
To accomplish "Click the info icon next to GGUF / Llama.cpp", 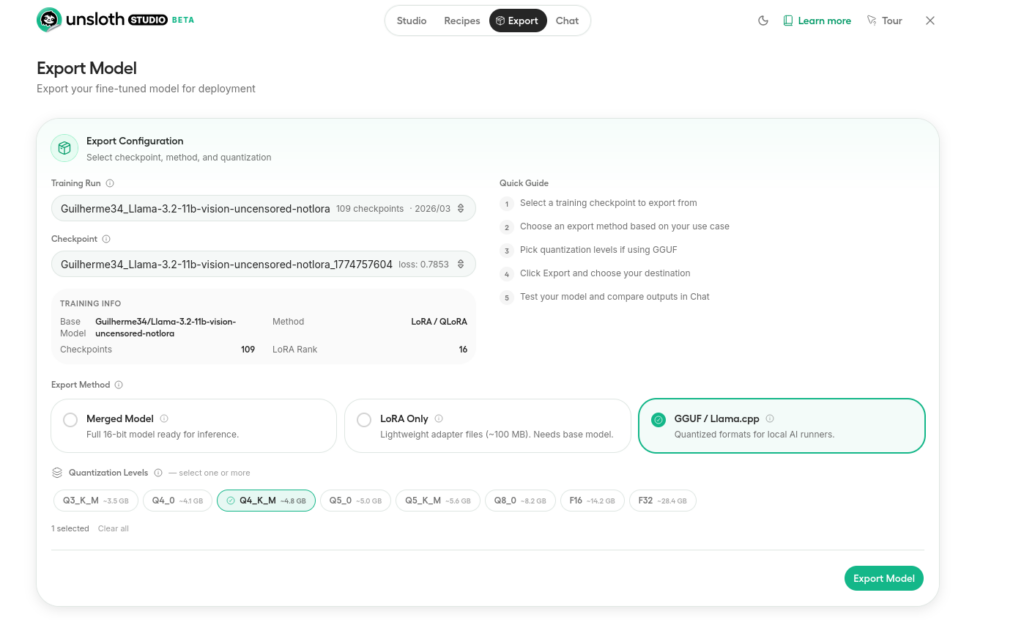I will tap(770, 419).
